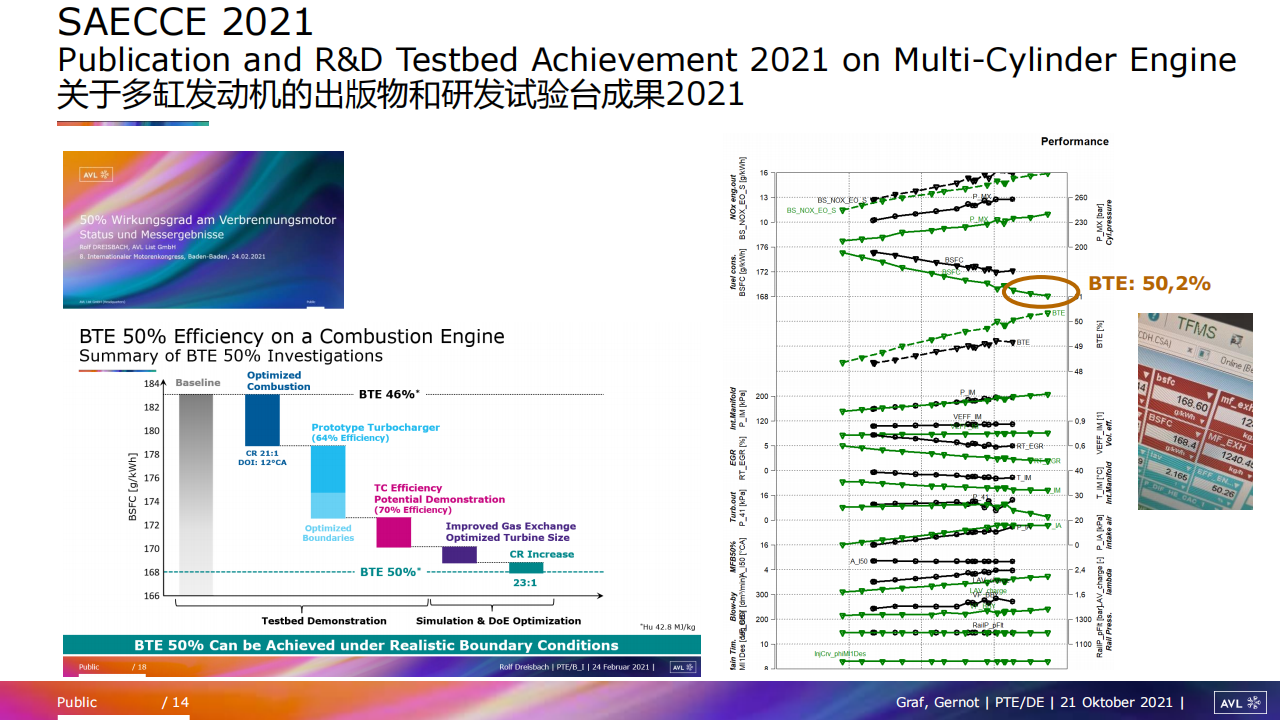Click the small AVL logo in the embedded slide footer
1280x720 pixels.
[682, 667]
